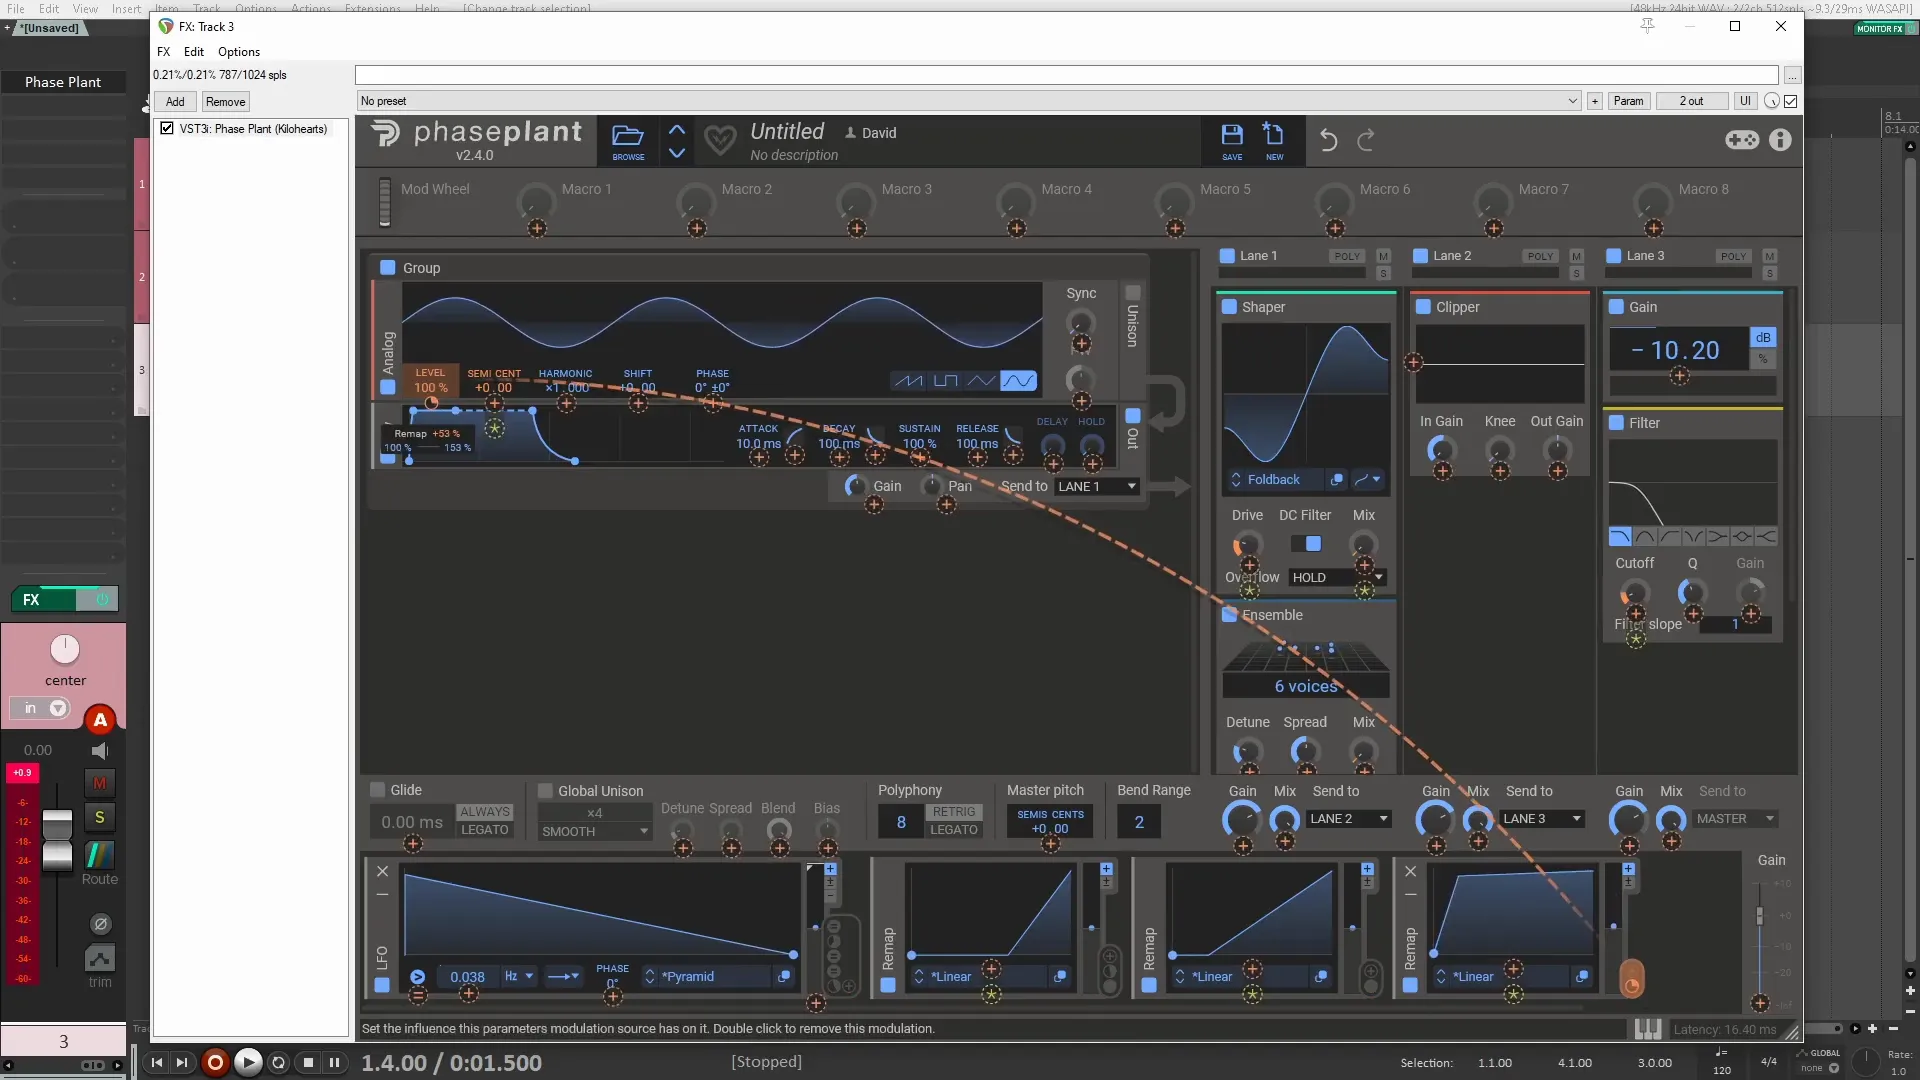Favorite the preset with heart icon
This screenshot has height=1080, width=1920.
click(x=720, y=140)
